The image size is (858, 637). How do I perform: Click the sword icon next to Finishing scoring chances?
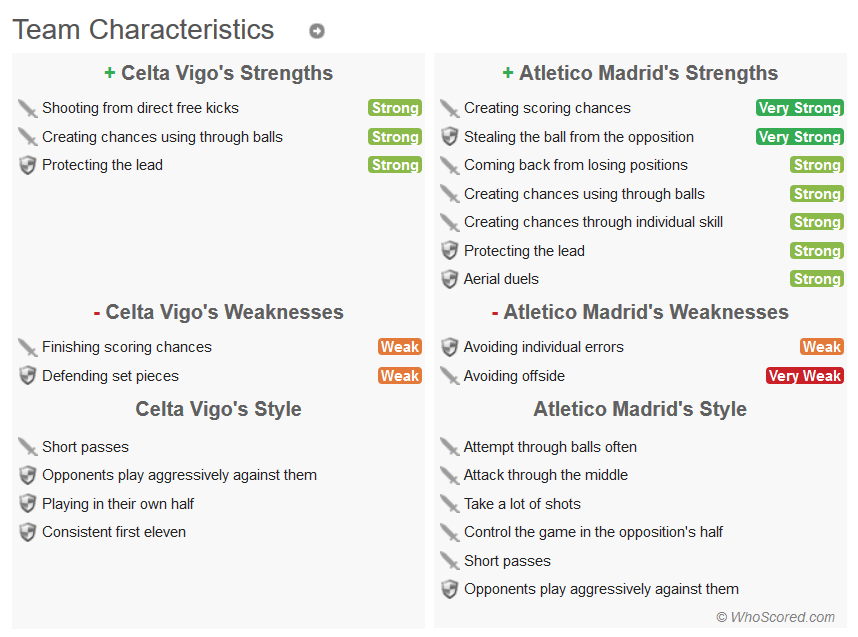tap(27, 347)
